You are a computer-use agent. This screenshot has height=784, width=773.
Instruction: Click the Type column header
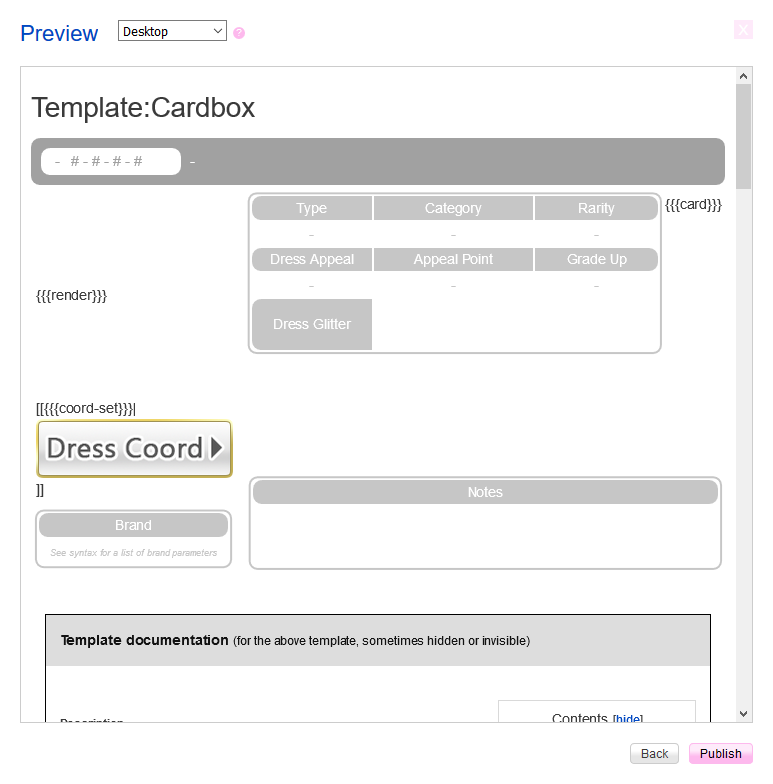tap(312, 208)
